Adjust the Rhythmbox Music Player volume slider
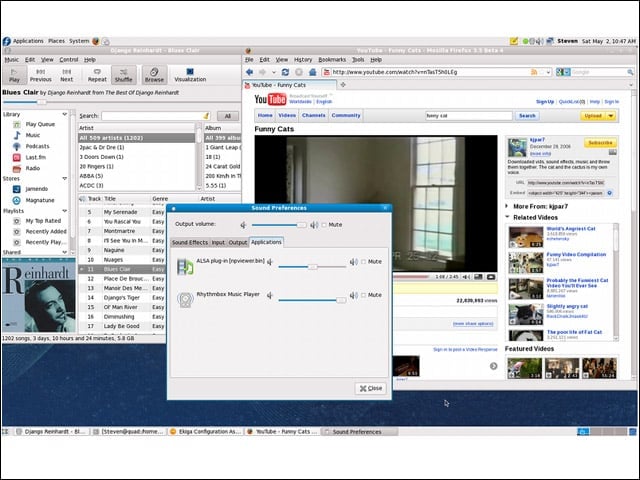This screenshot has height=480, width=640. pyautogui.click(x=312, y=300)
